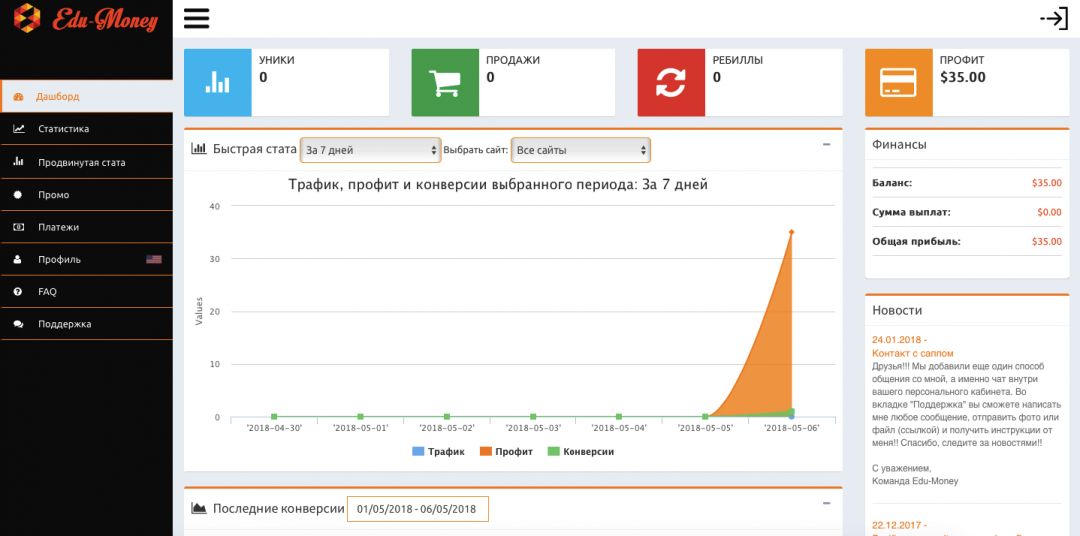Toggle the hamburger sidebar menu
1080x536 pixels.
(x=196, y=19)
